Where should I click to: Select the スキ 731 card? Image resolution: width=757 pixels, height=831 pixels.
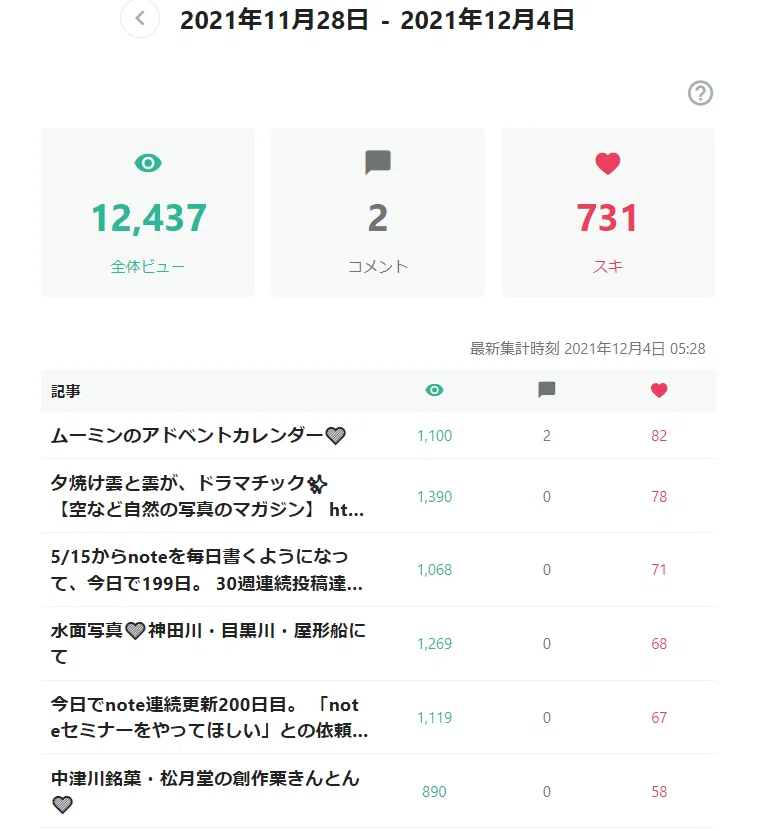[x=608, y=213]
